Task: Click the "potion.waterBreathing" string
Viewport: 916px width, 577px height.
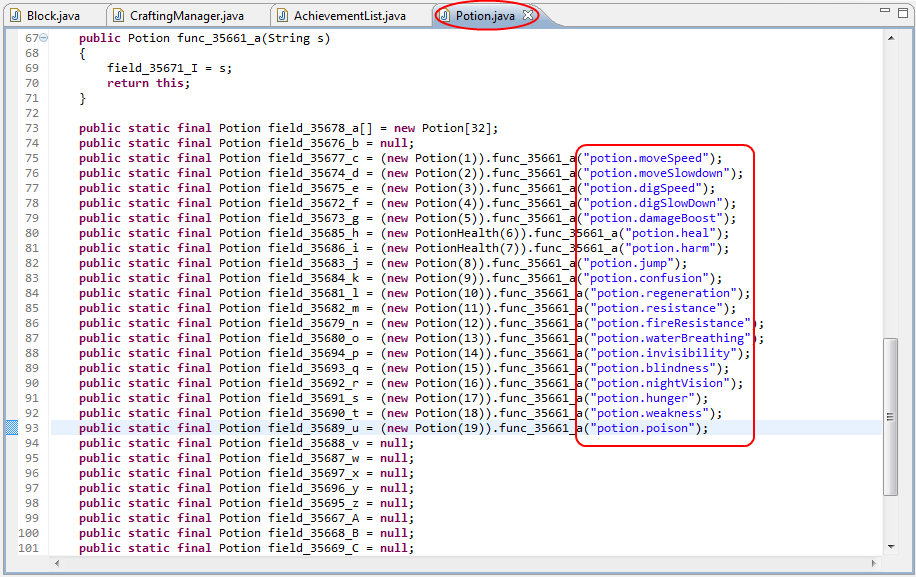Action: click(670, 338)
